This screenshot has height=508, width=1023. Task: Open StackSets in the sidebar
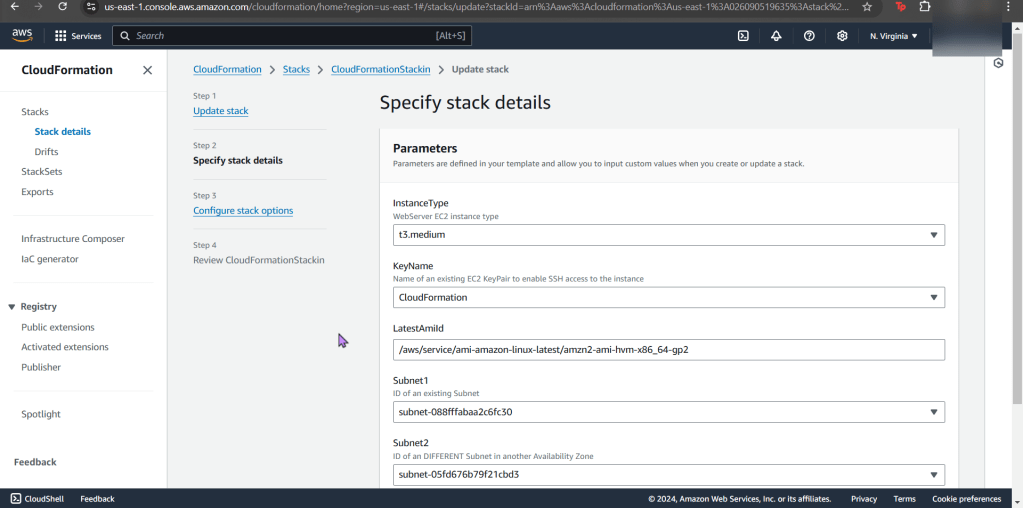[x=42, y=172]
